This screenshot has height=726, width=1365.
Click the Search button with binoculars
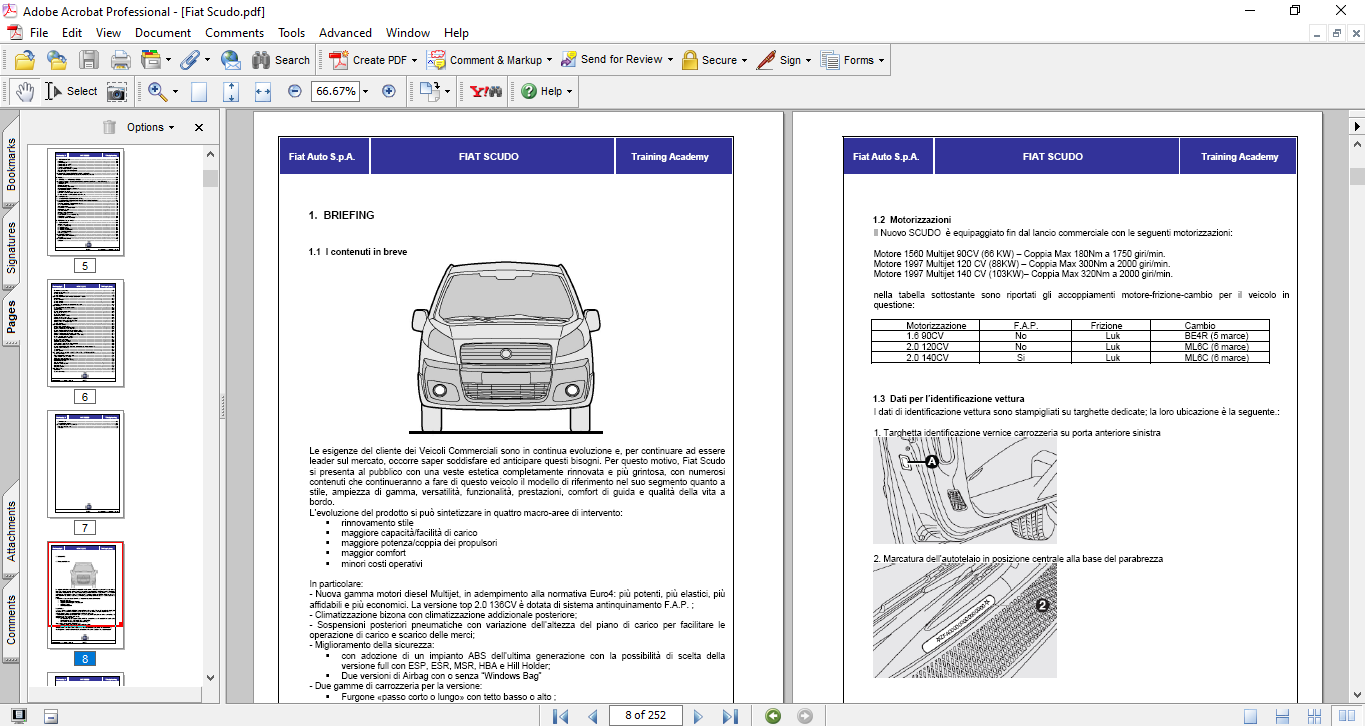coord(281,60)
